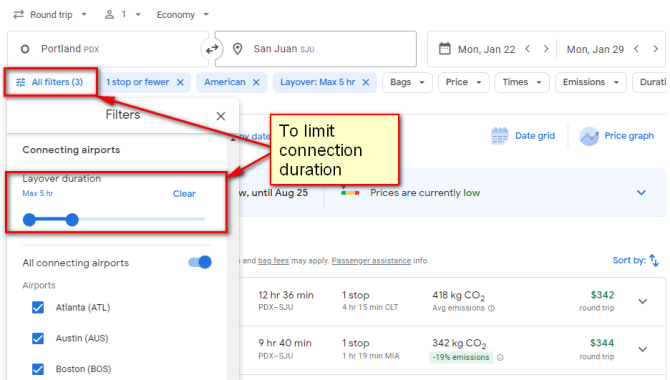Viewport: 670px width, 380px height.
Task: Clear the layover duration filter
Action: pos(184,194)
